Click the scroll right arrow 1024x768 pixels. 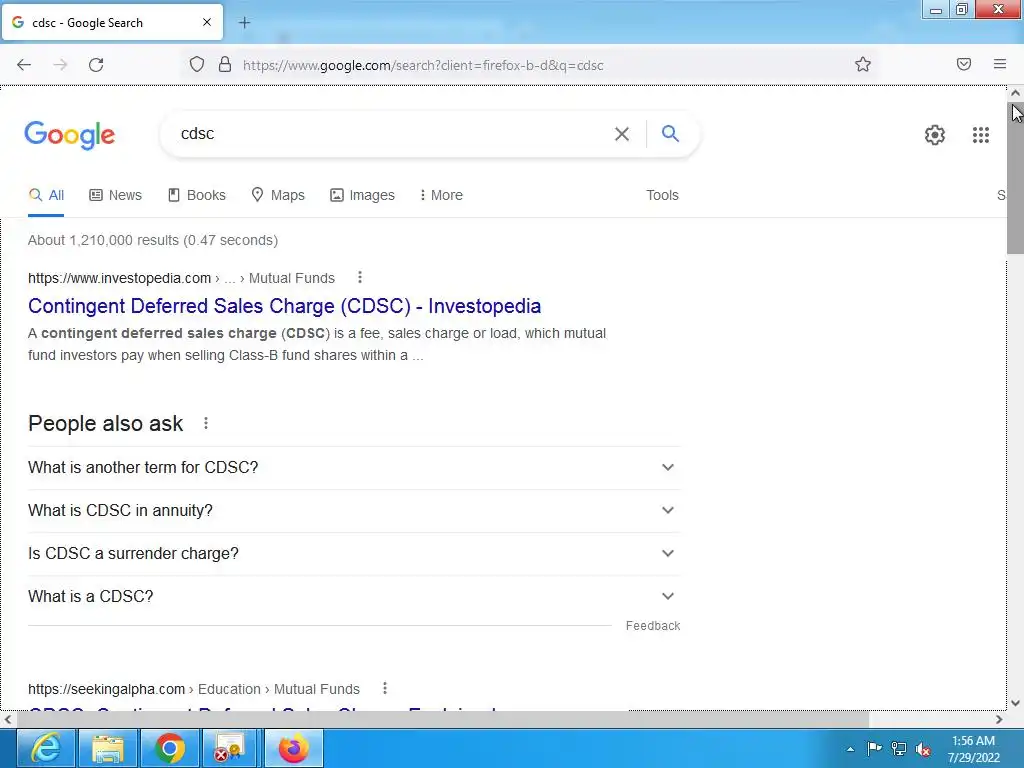coord(999,720)
